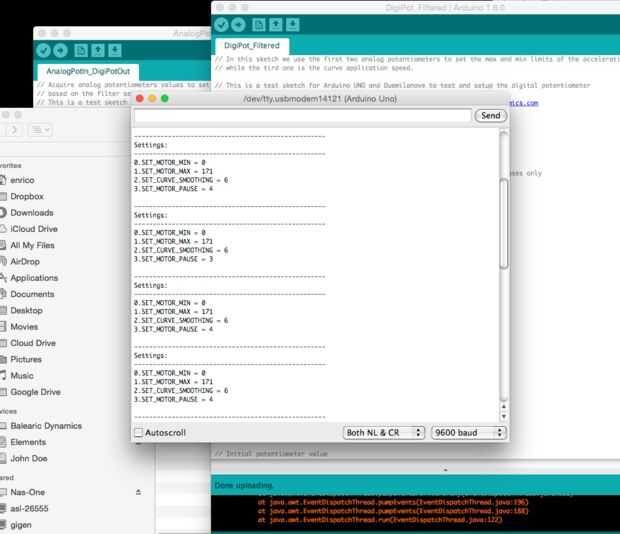Click Upload icon in AnalogPotin_DigiPotOut window
Viewport: 620px width, 534px height.
point(60,50)
